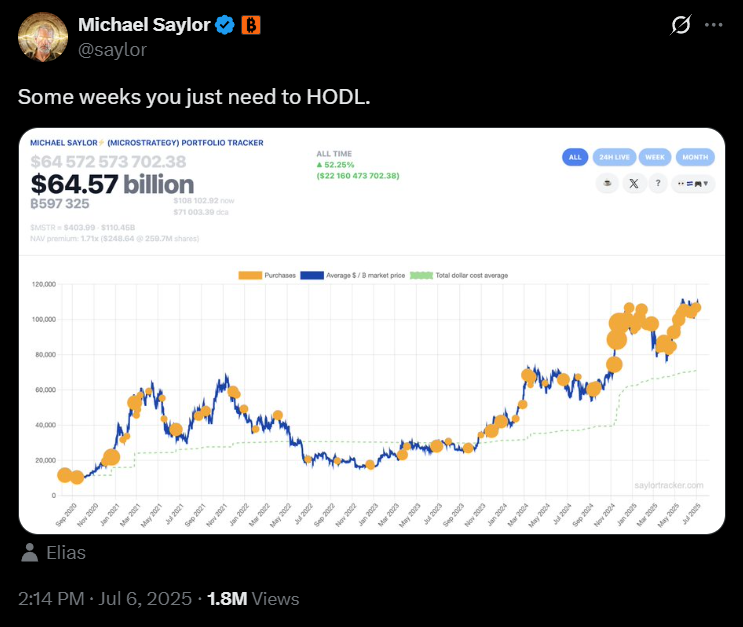Click the 2:14 PM · Jul 6, 2025 timestamp
Image resolution: width=743 pixels, height=627 pixels.
pos(105,599)
